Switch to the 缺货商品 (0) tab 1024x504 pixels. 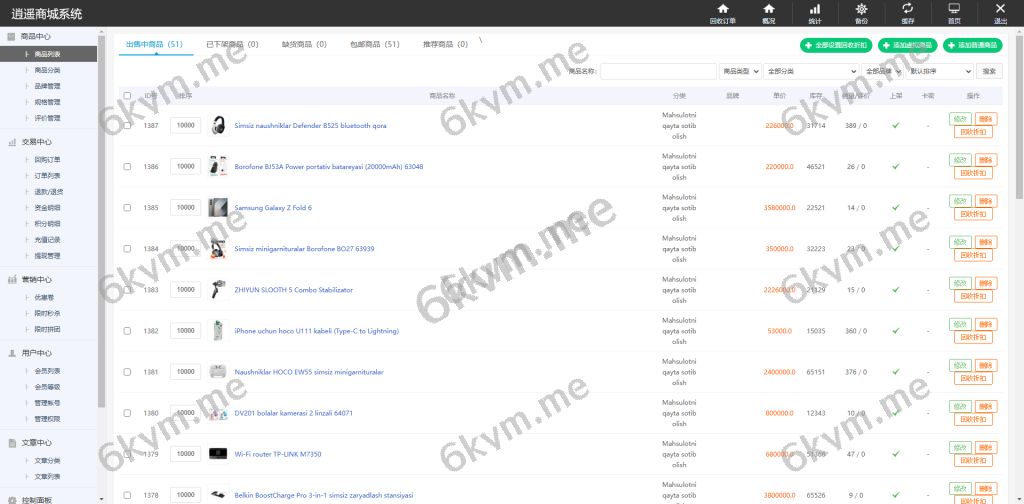tap(304, 44)
